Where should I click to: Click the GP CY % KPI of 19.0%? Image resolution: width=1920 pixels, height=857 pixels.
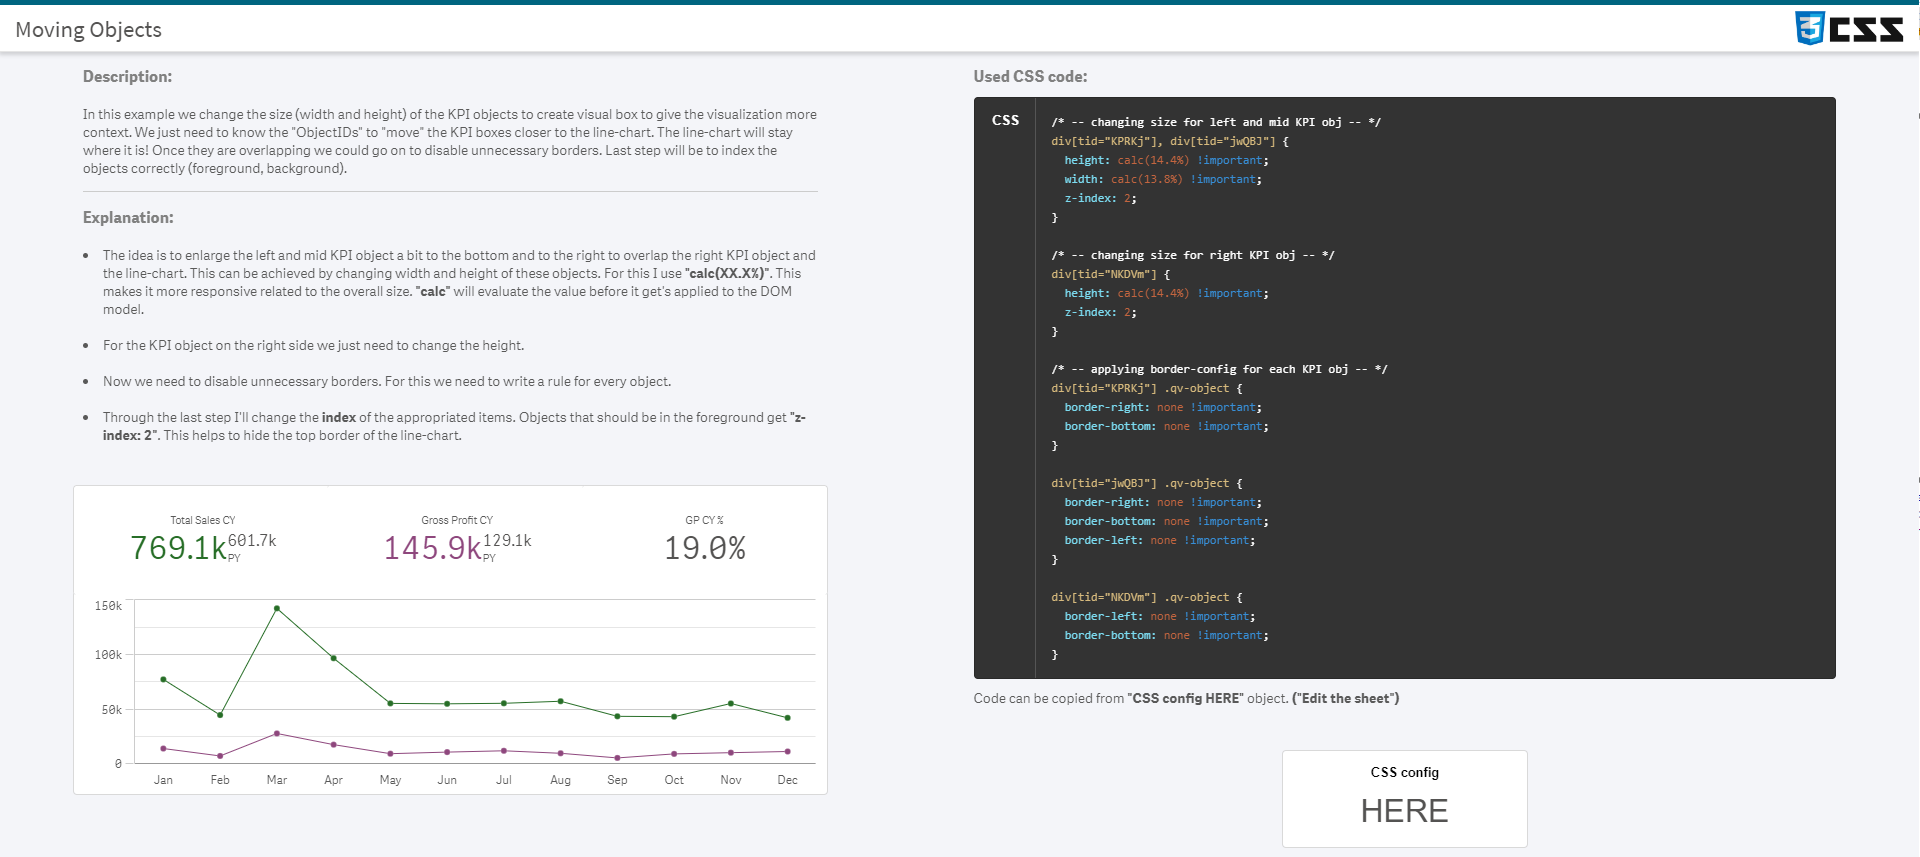click(x=705, y=548)
